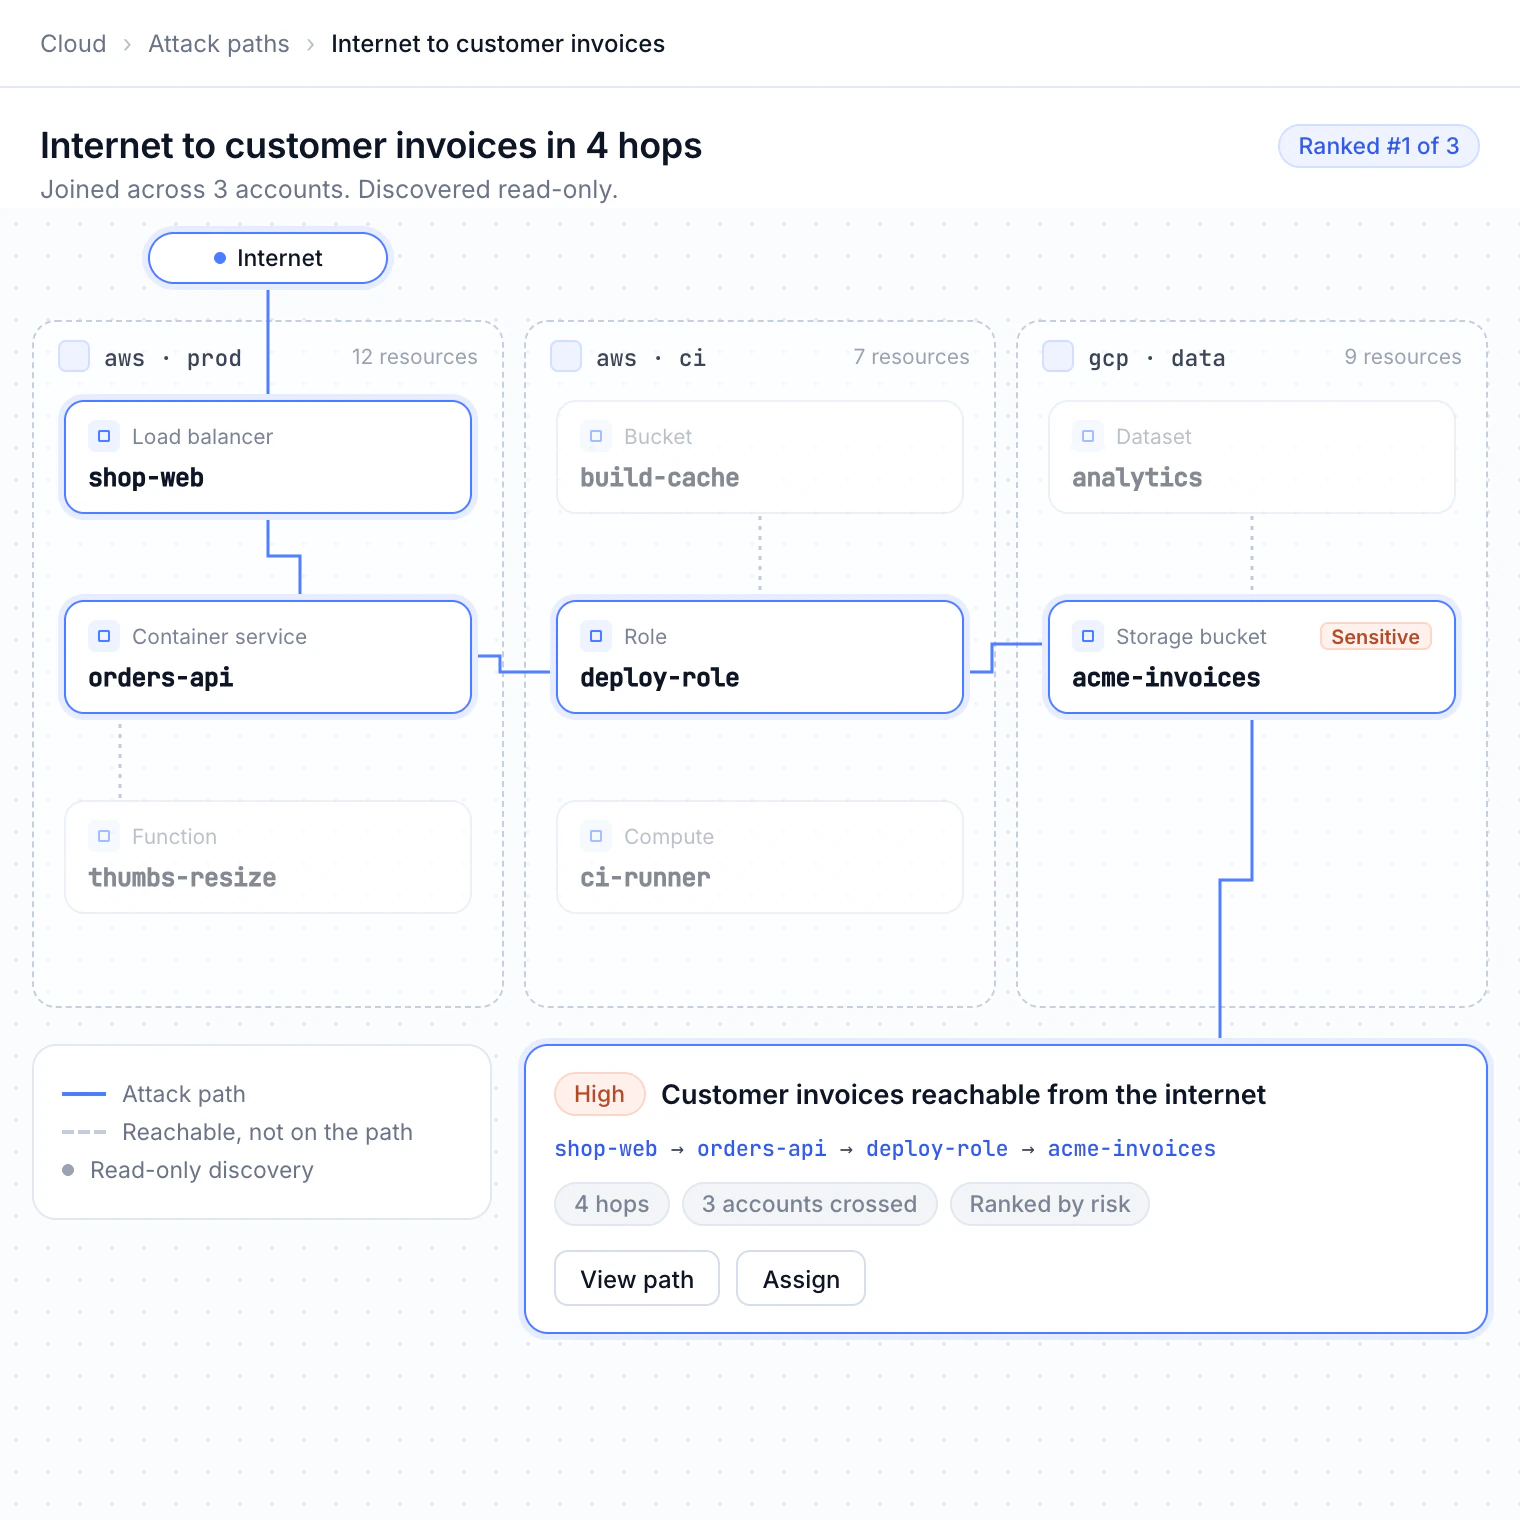
Task: Navigate to Attack paths breadcrumb
Action: click(219, 44)
